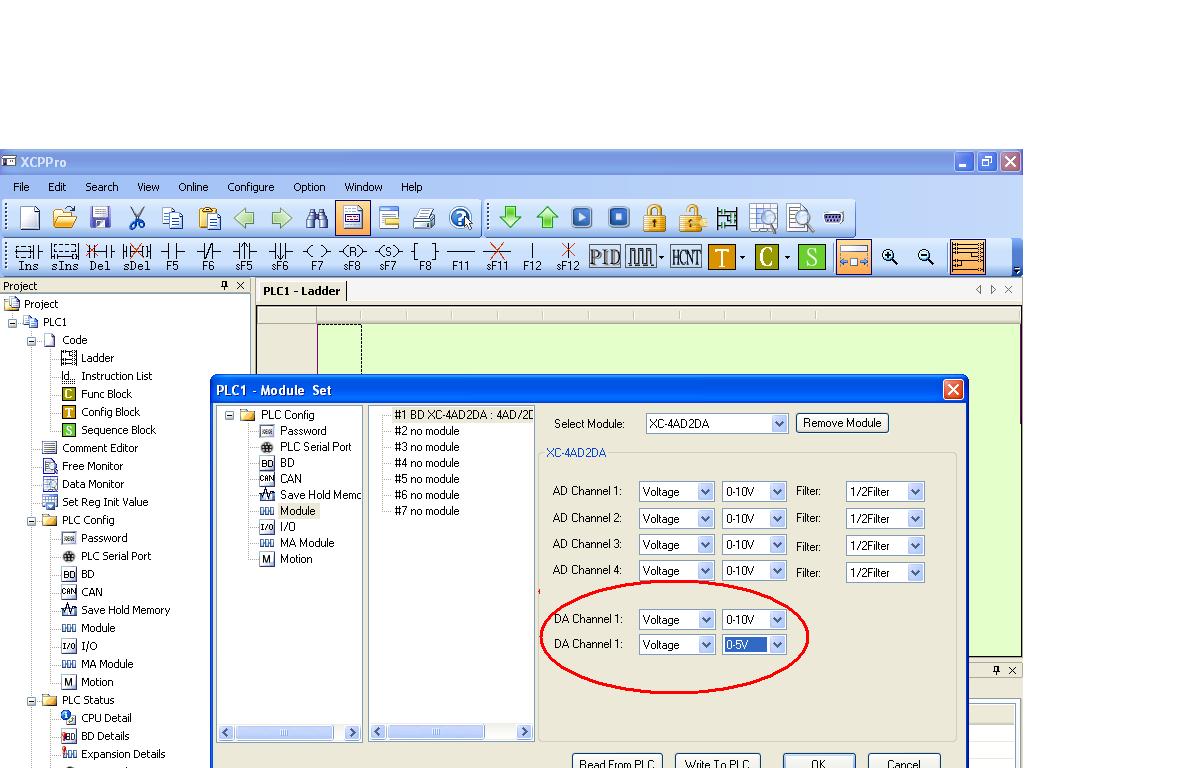Select MA Module in dialog tree
The image size is (1184, 768).
307,543
